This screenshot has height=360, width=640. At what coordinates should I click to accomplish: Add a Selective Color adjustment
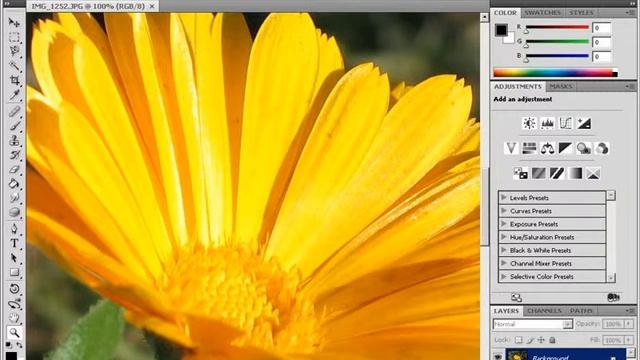click(x=593, y=173)
